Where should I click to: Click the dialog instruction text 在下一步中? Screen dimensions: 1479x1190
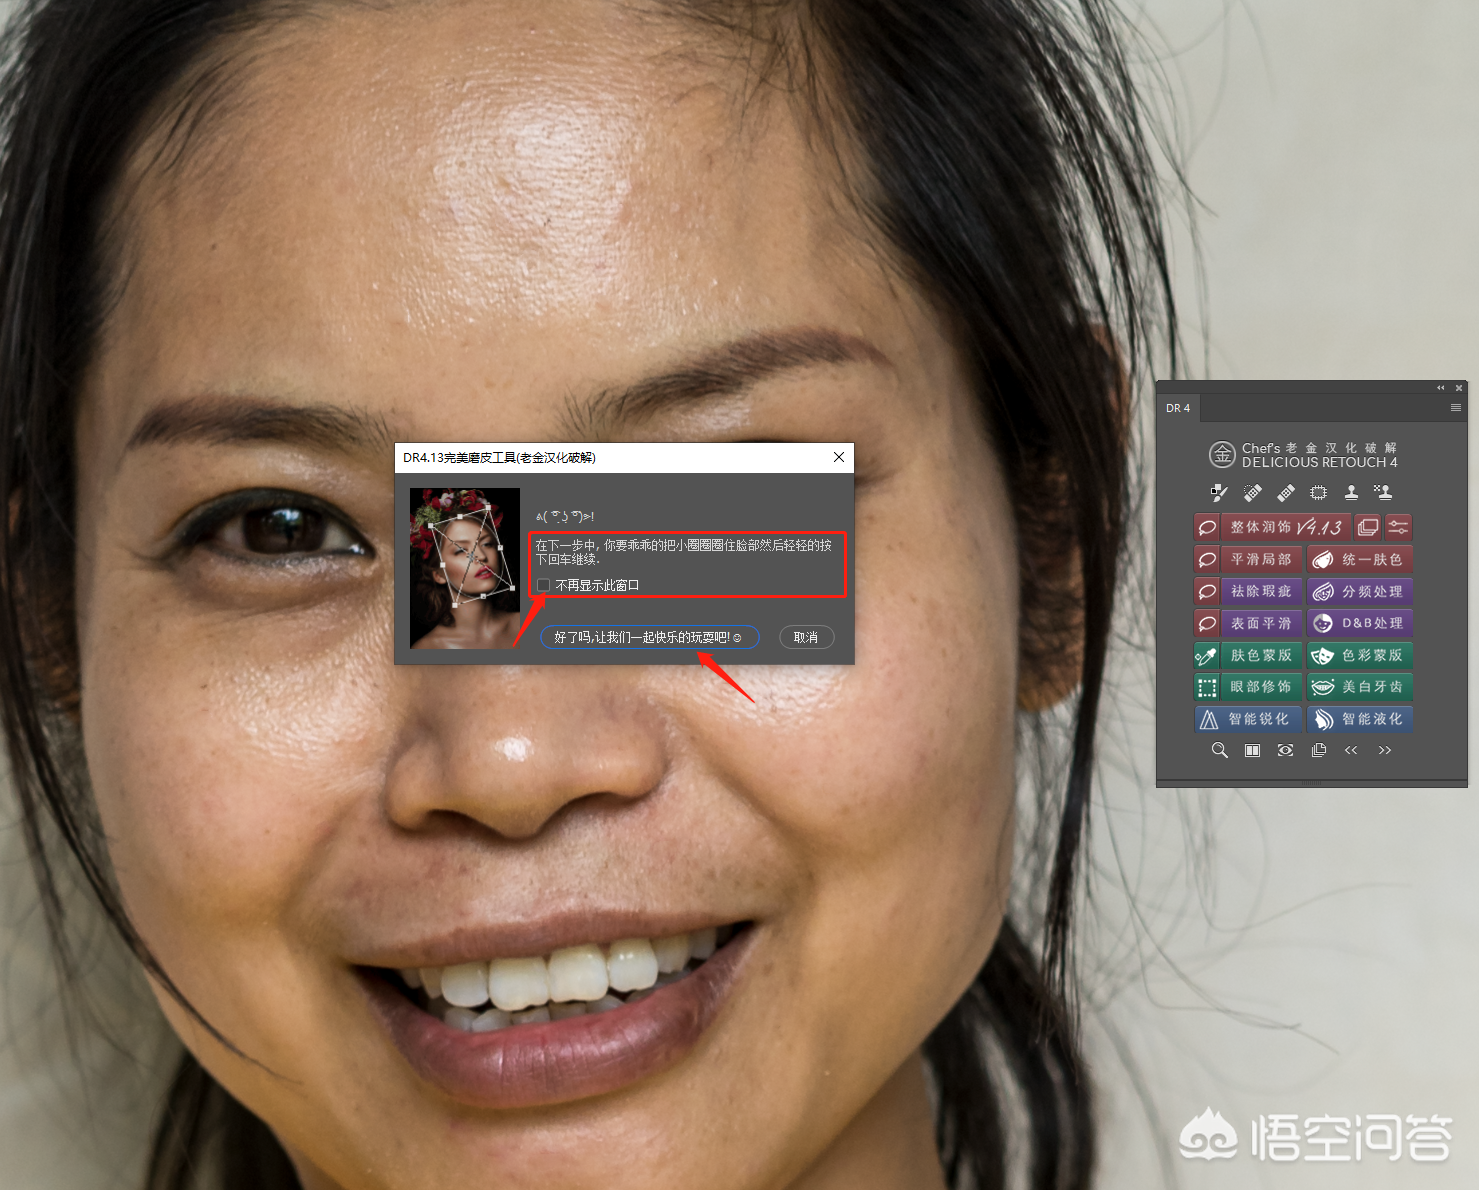click(x=683, y=552)
